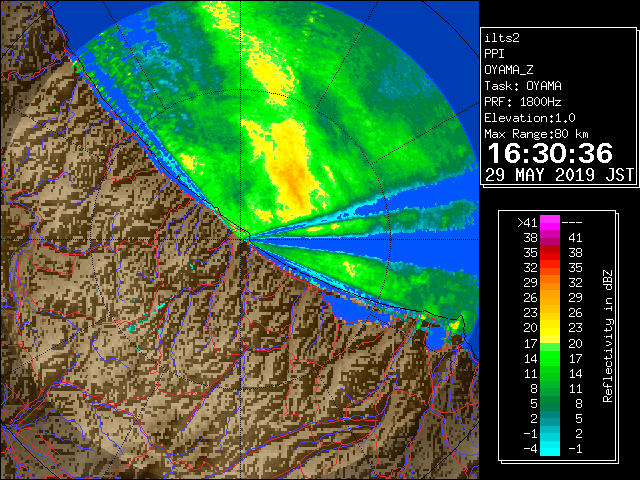This screenshot has height=480, width=640.
Task: Click the 'Reflectivity in dBZ' axis label
Action: point(608,336)
